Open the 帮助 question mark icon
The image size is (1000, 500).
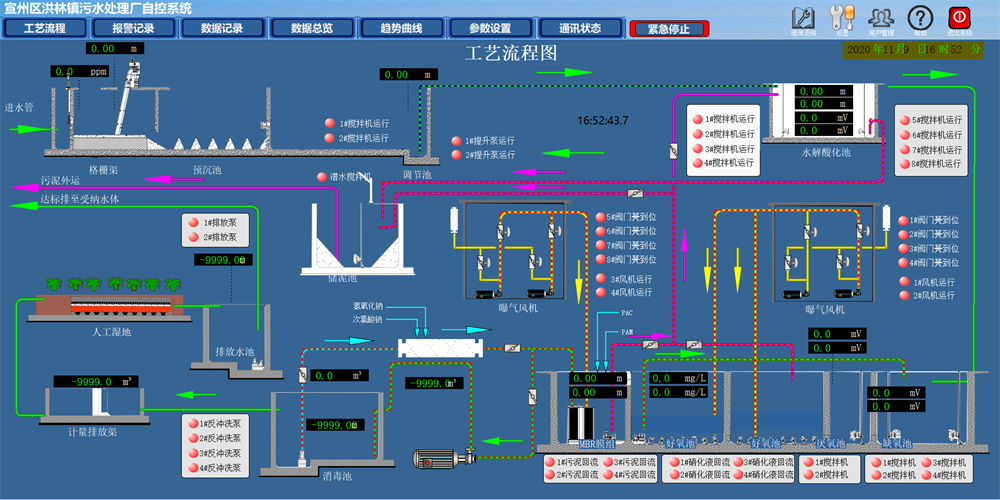[x=920, y=18]
